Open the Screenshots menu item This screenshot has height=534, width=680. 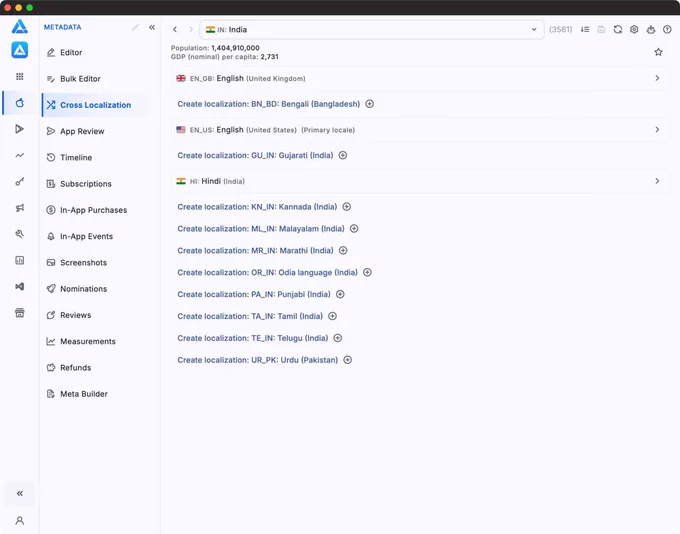[96, 262]
